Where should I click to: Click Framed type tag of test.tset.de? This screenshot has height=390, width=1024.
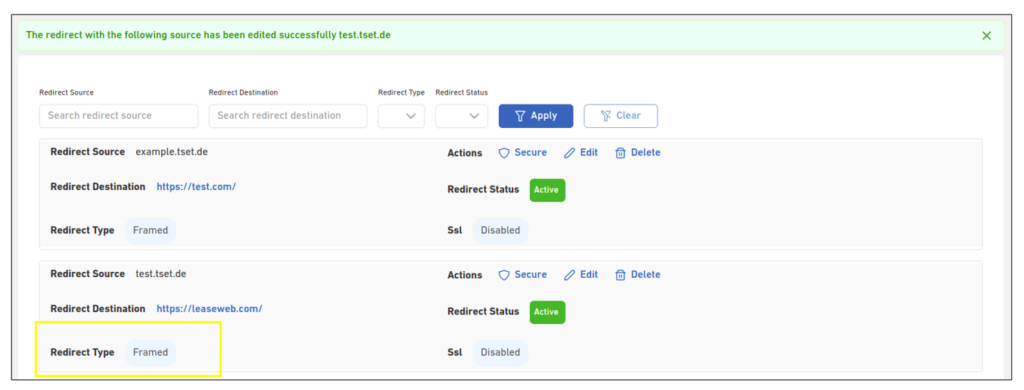[150, 353]
